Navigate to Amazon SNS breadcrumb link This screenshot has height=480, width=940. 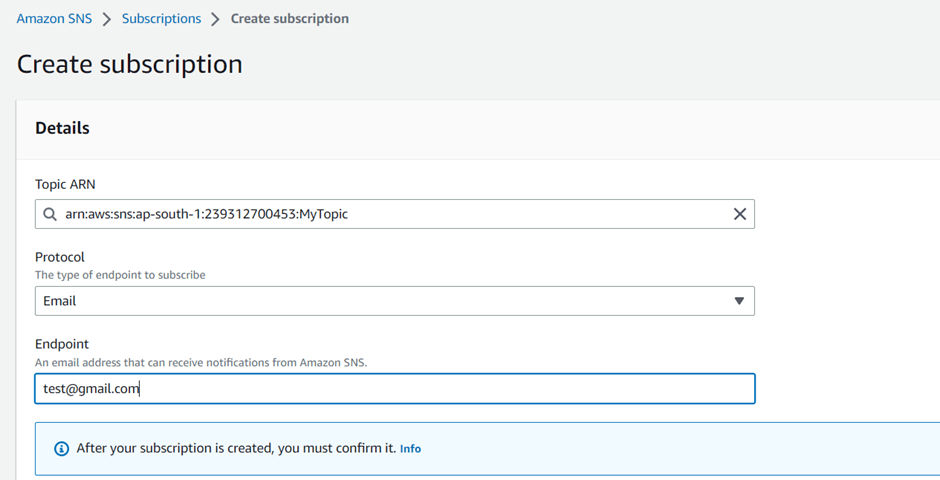[x=54, y=19]
